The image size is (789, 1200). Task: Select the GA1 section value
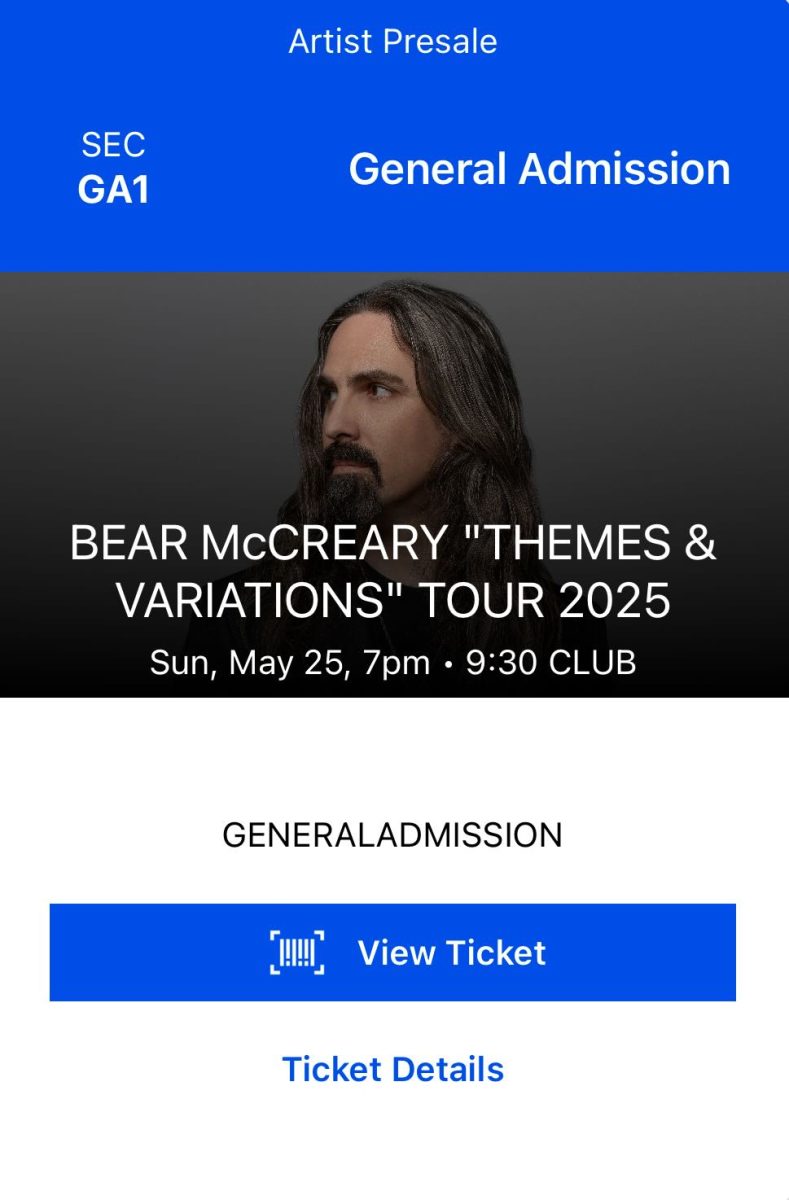113,190
